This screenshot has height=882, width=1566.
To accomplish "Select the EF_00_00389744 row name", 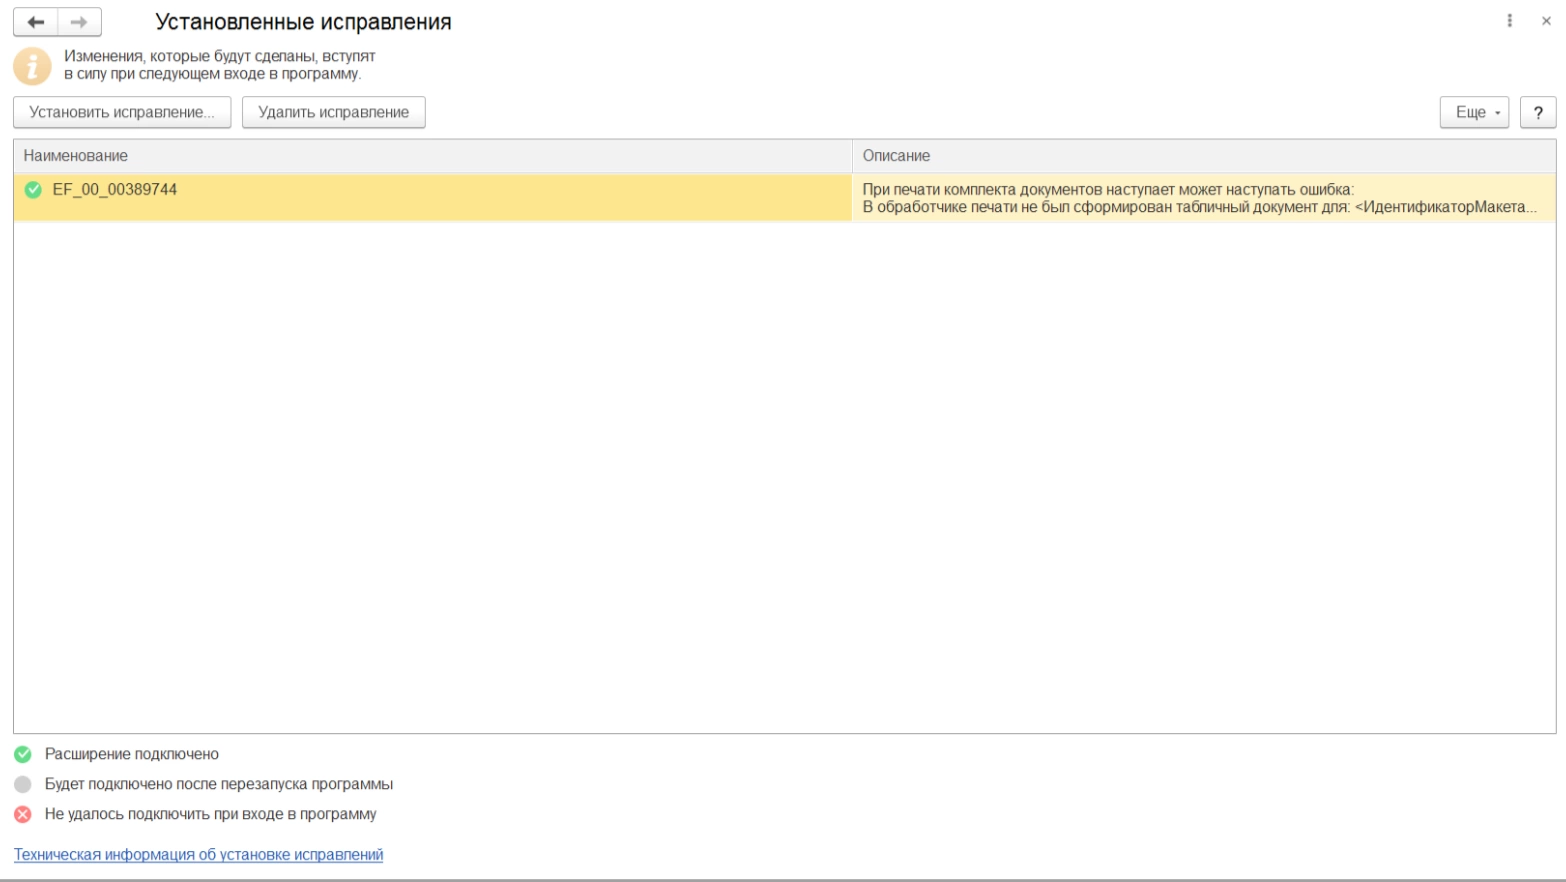I will coord(115,190).
